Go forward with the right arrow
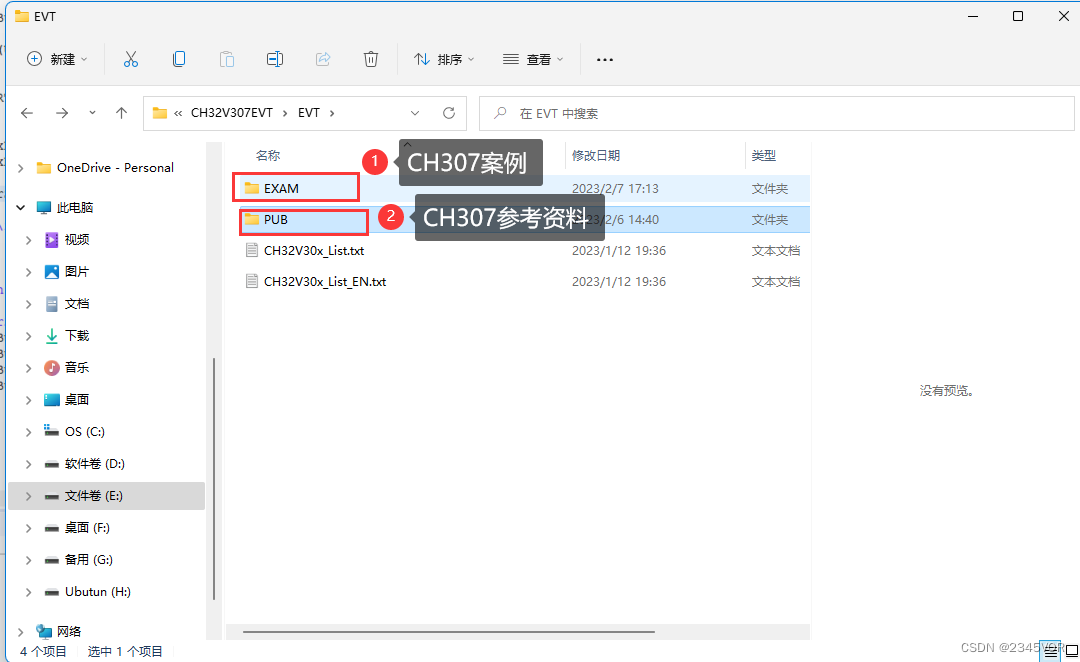 click(62, 113)
